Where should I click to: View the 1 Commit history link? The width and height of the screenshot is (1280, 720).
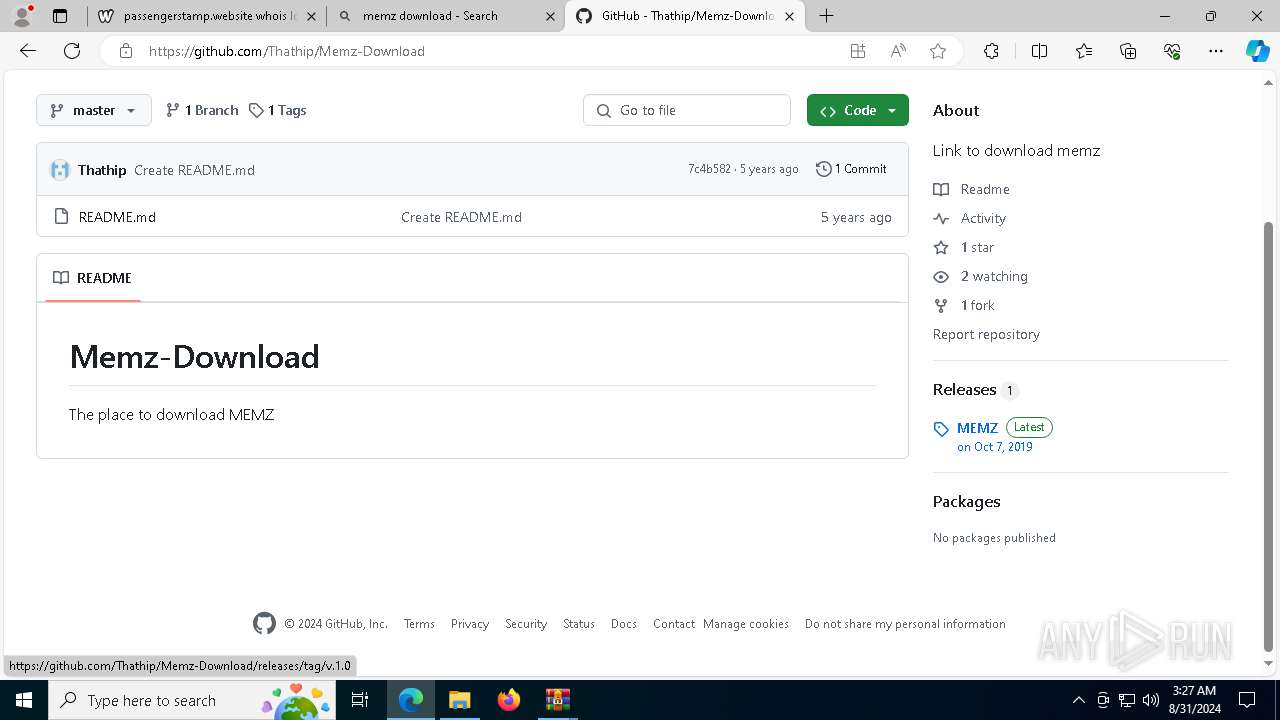[851, 169]
